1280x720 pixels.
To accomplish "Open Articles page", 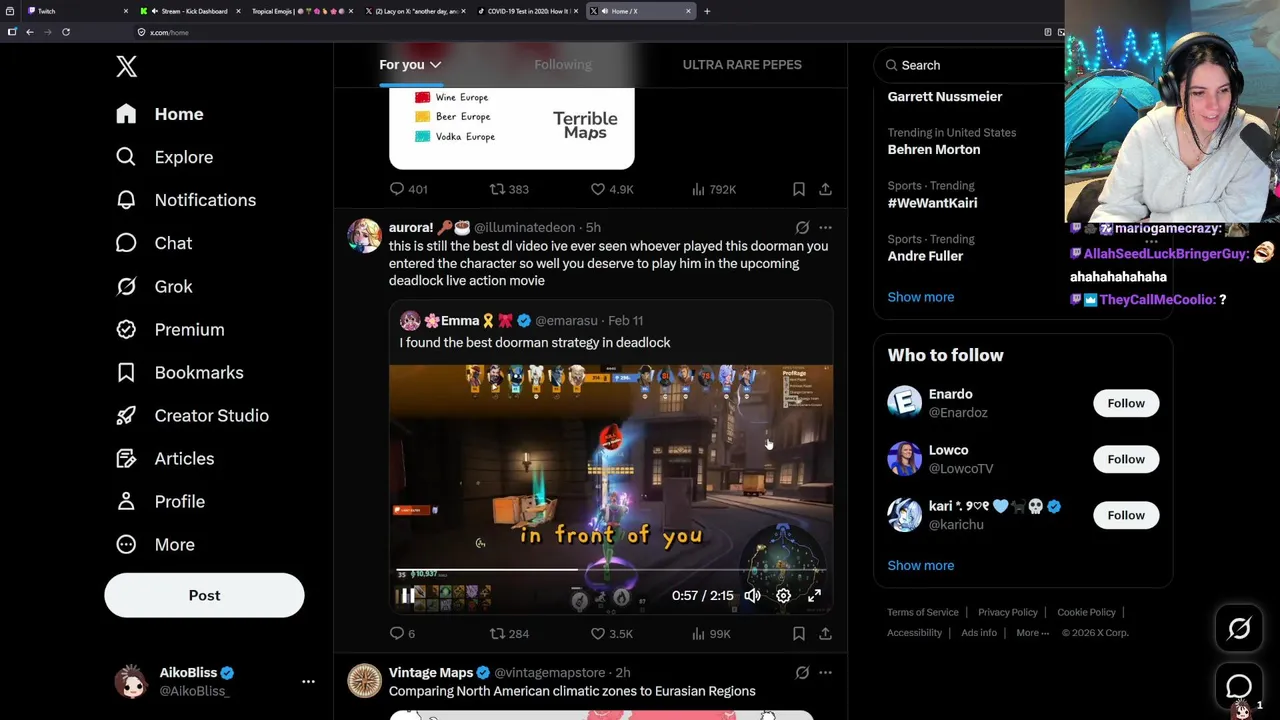I will tap(165, 458).
